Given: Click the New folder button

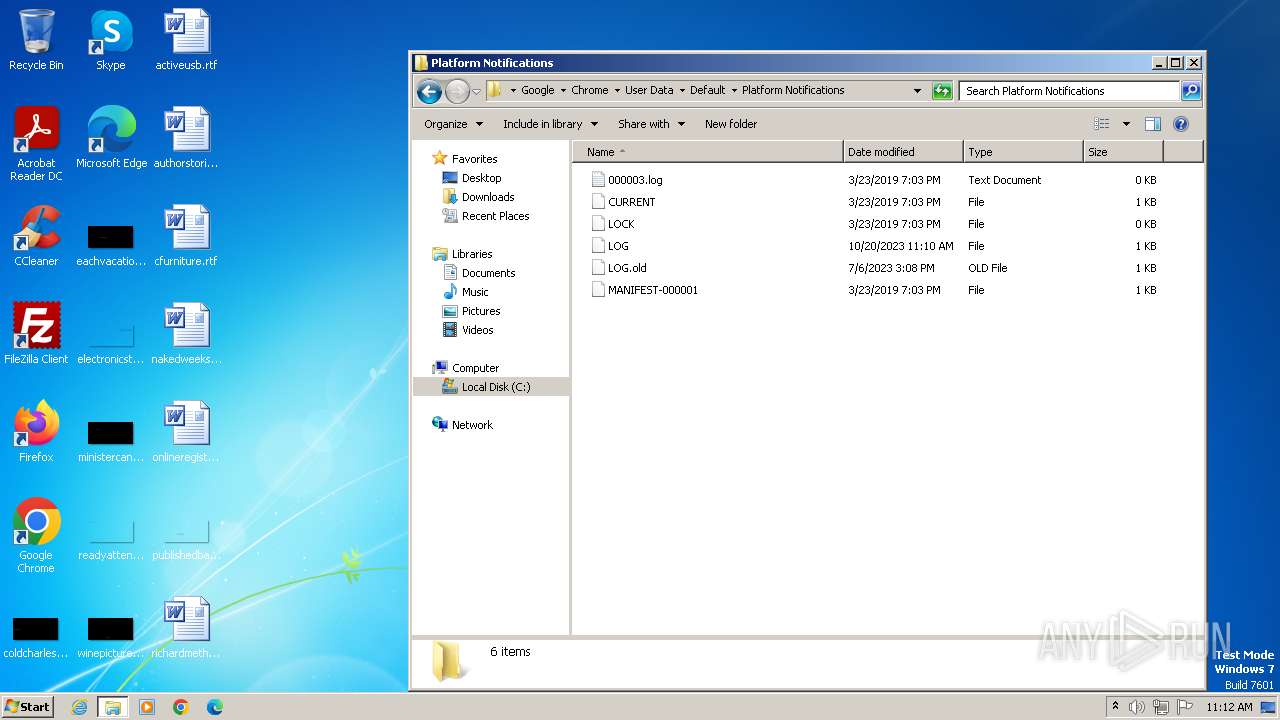Looking at the screenshot, I should 731,124.
